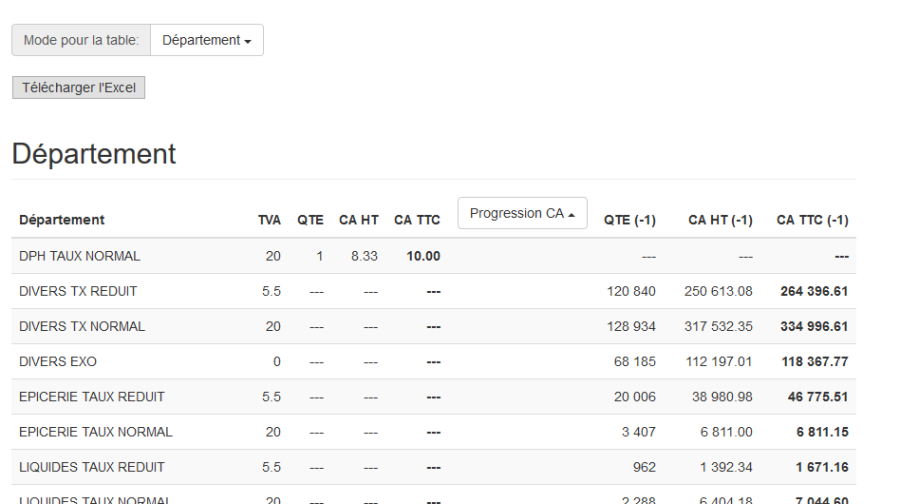
Task: Select the DPH TAUX NORMAL row
Action: coord(79,256)
